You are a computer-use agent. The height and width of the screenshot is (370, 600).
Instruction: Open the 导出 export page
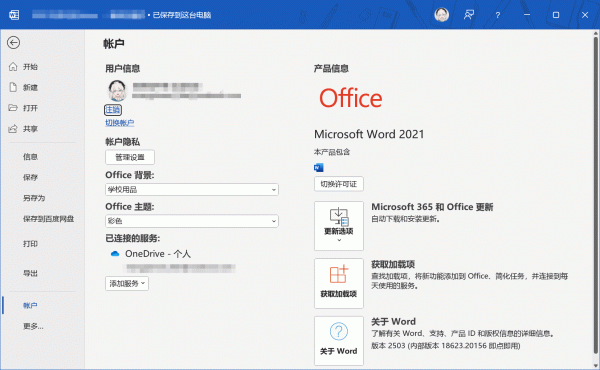pyautogui.click(x=30, y=273)
